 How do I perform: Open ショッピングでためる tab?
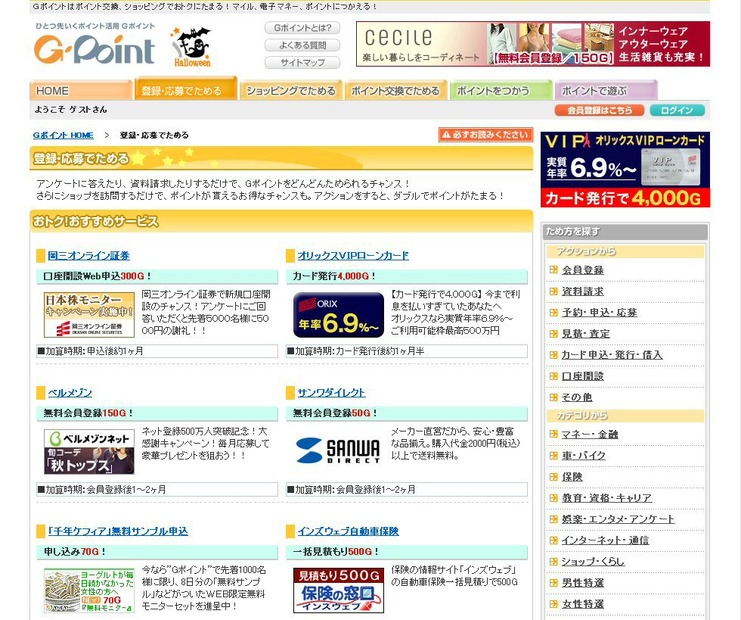[x=291, y=90]
